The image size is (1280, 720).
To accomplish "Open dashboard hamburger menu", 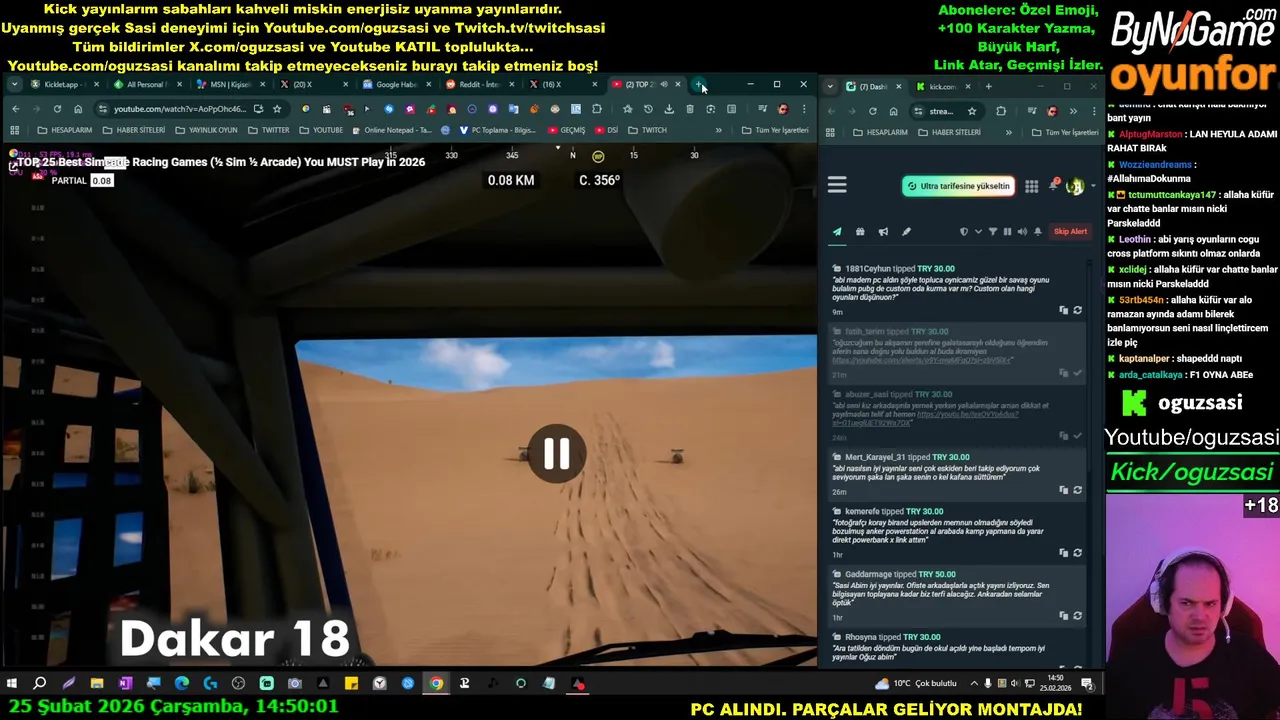I will point(837,185).
